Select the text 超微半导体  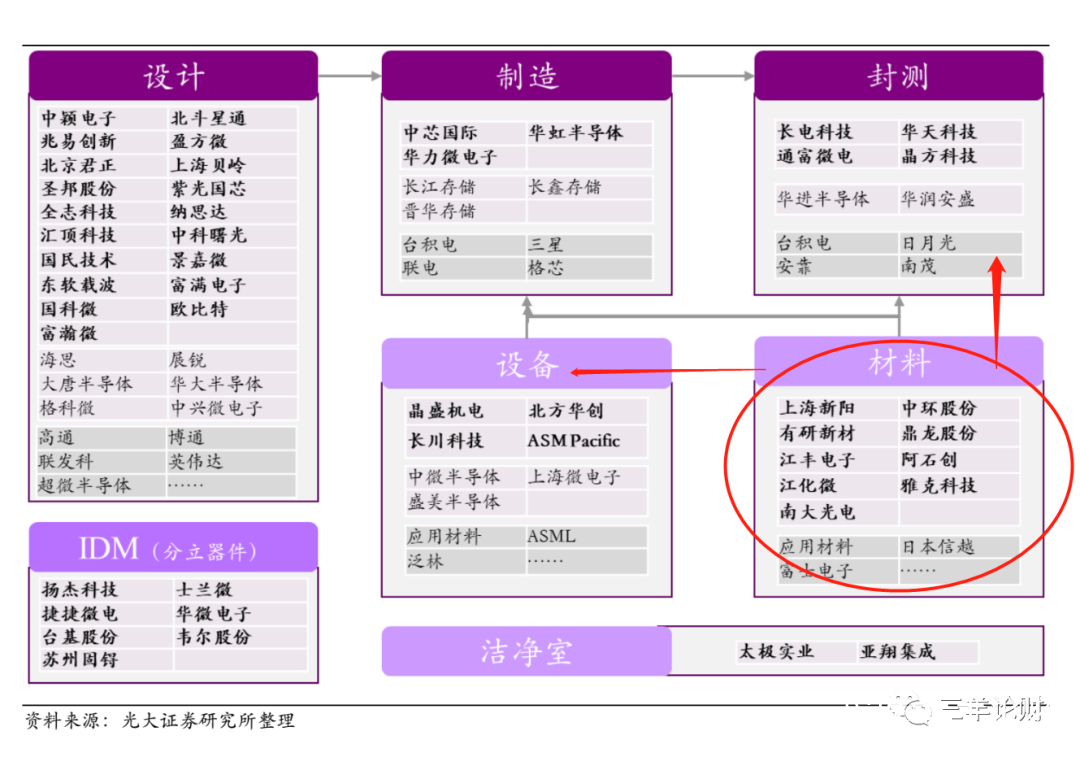click(x=85, y=485)
